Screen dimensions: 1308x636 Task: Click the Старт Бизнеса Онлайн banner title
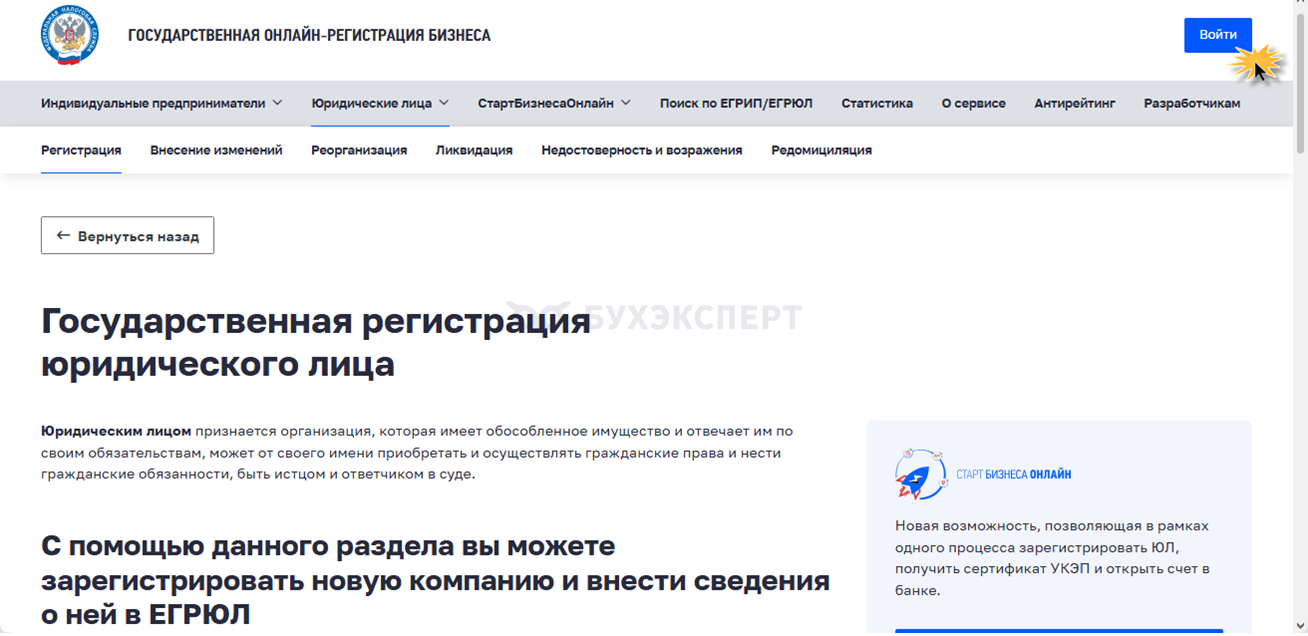tap(1013, 474)
